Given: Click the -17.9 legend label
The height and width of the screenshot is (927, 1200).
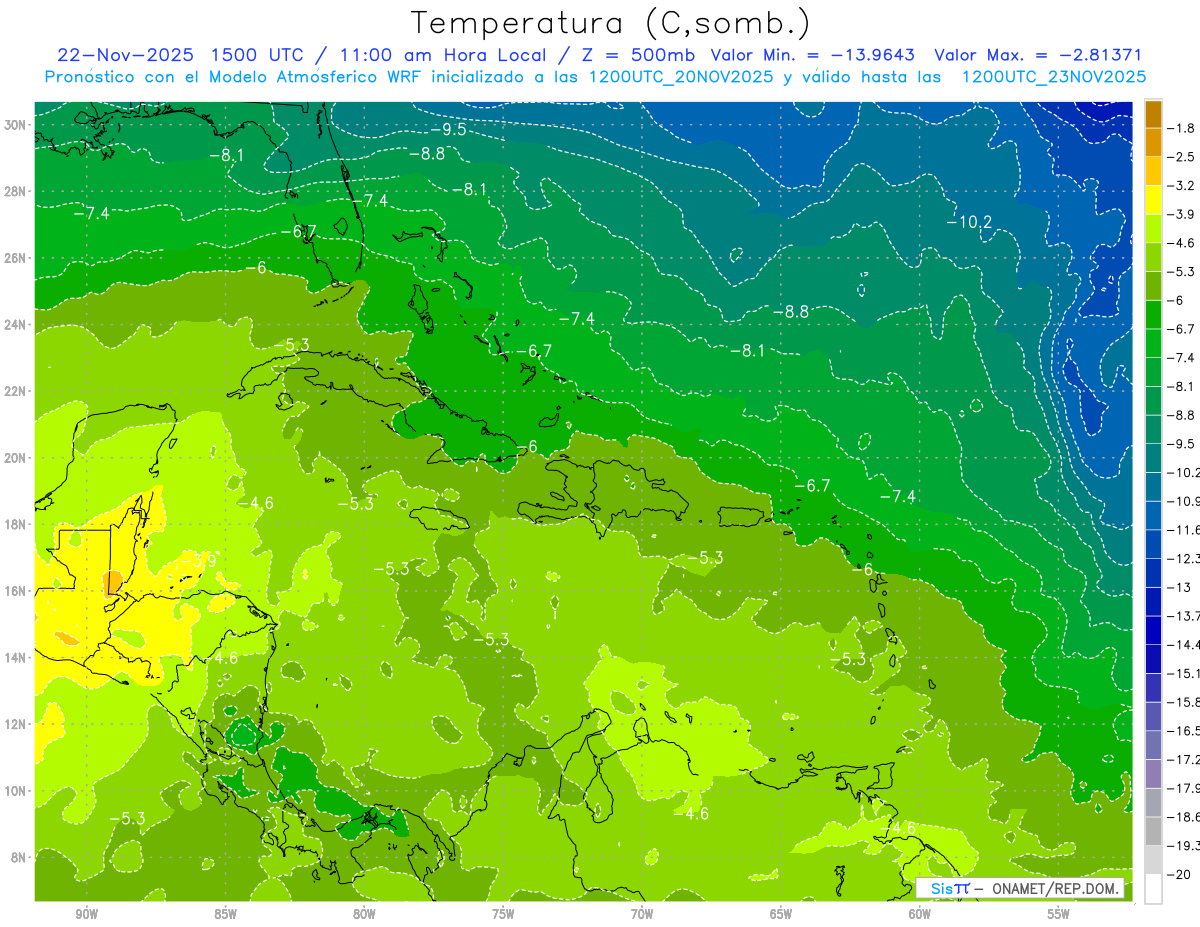Looking at the screenshot, I should click(1182, 788).
